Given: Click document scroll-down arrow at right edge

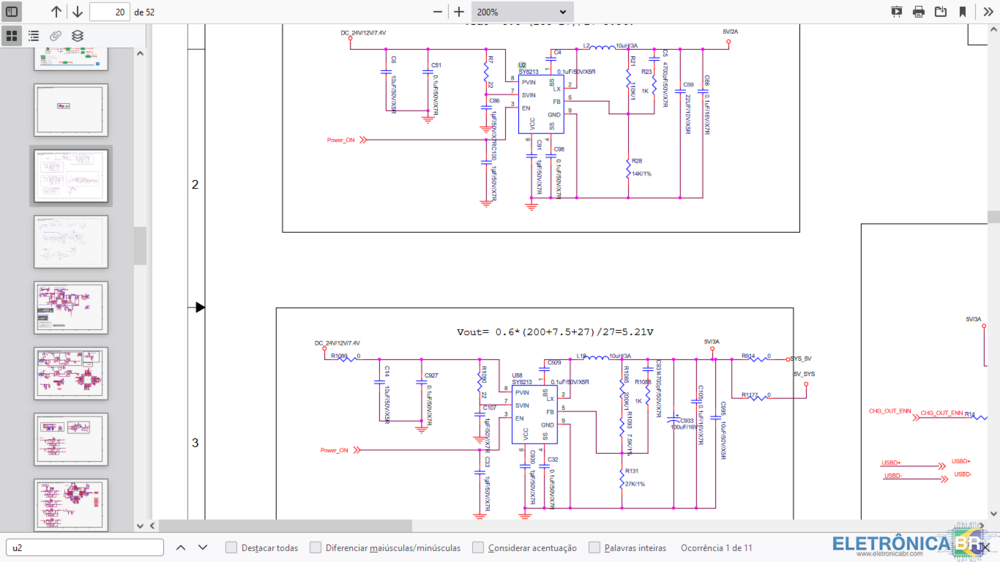Looking at the screenshot, I should click(x=994, y=514).
